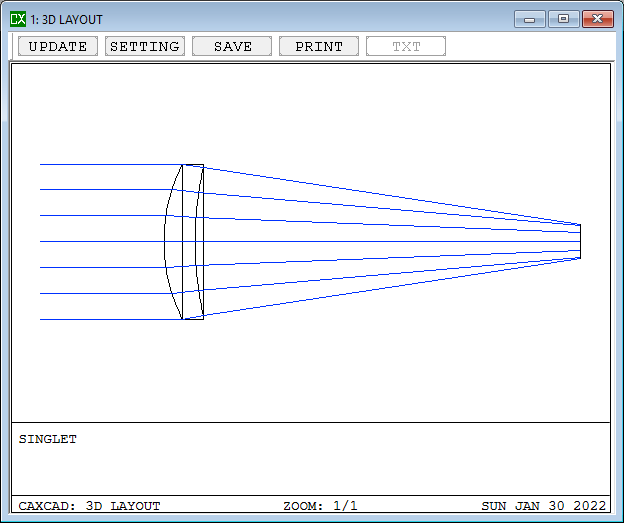Viewport: 624px width, 523px height.
Task: Close the 3D LAYOUT window
Action: [597, 19]
